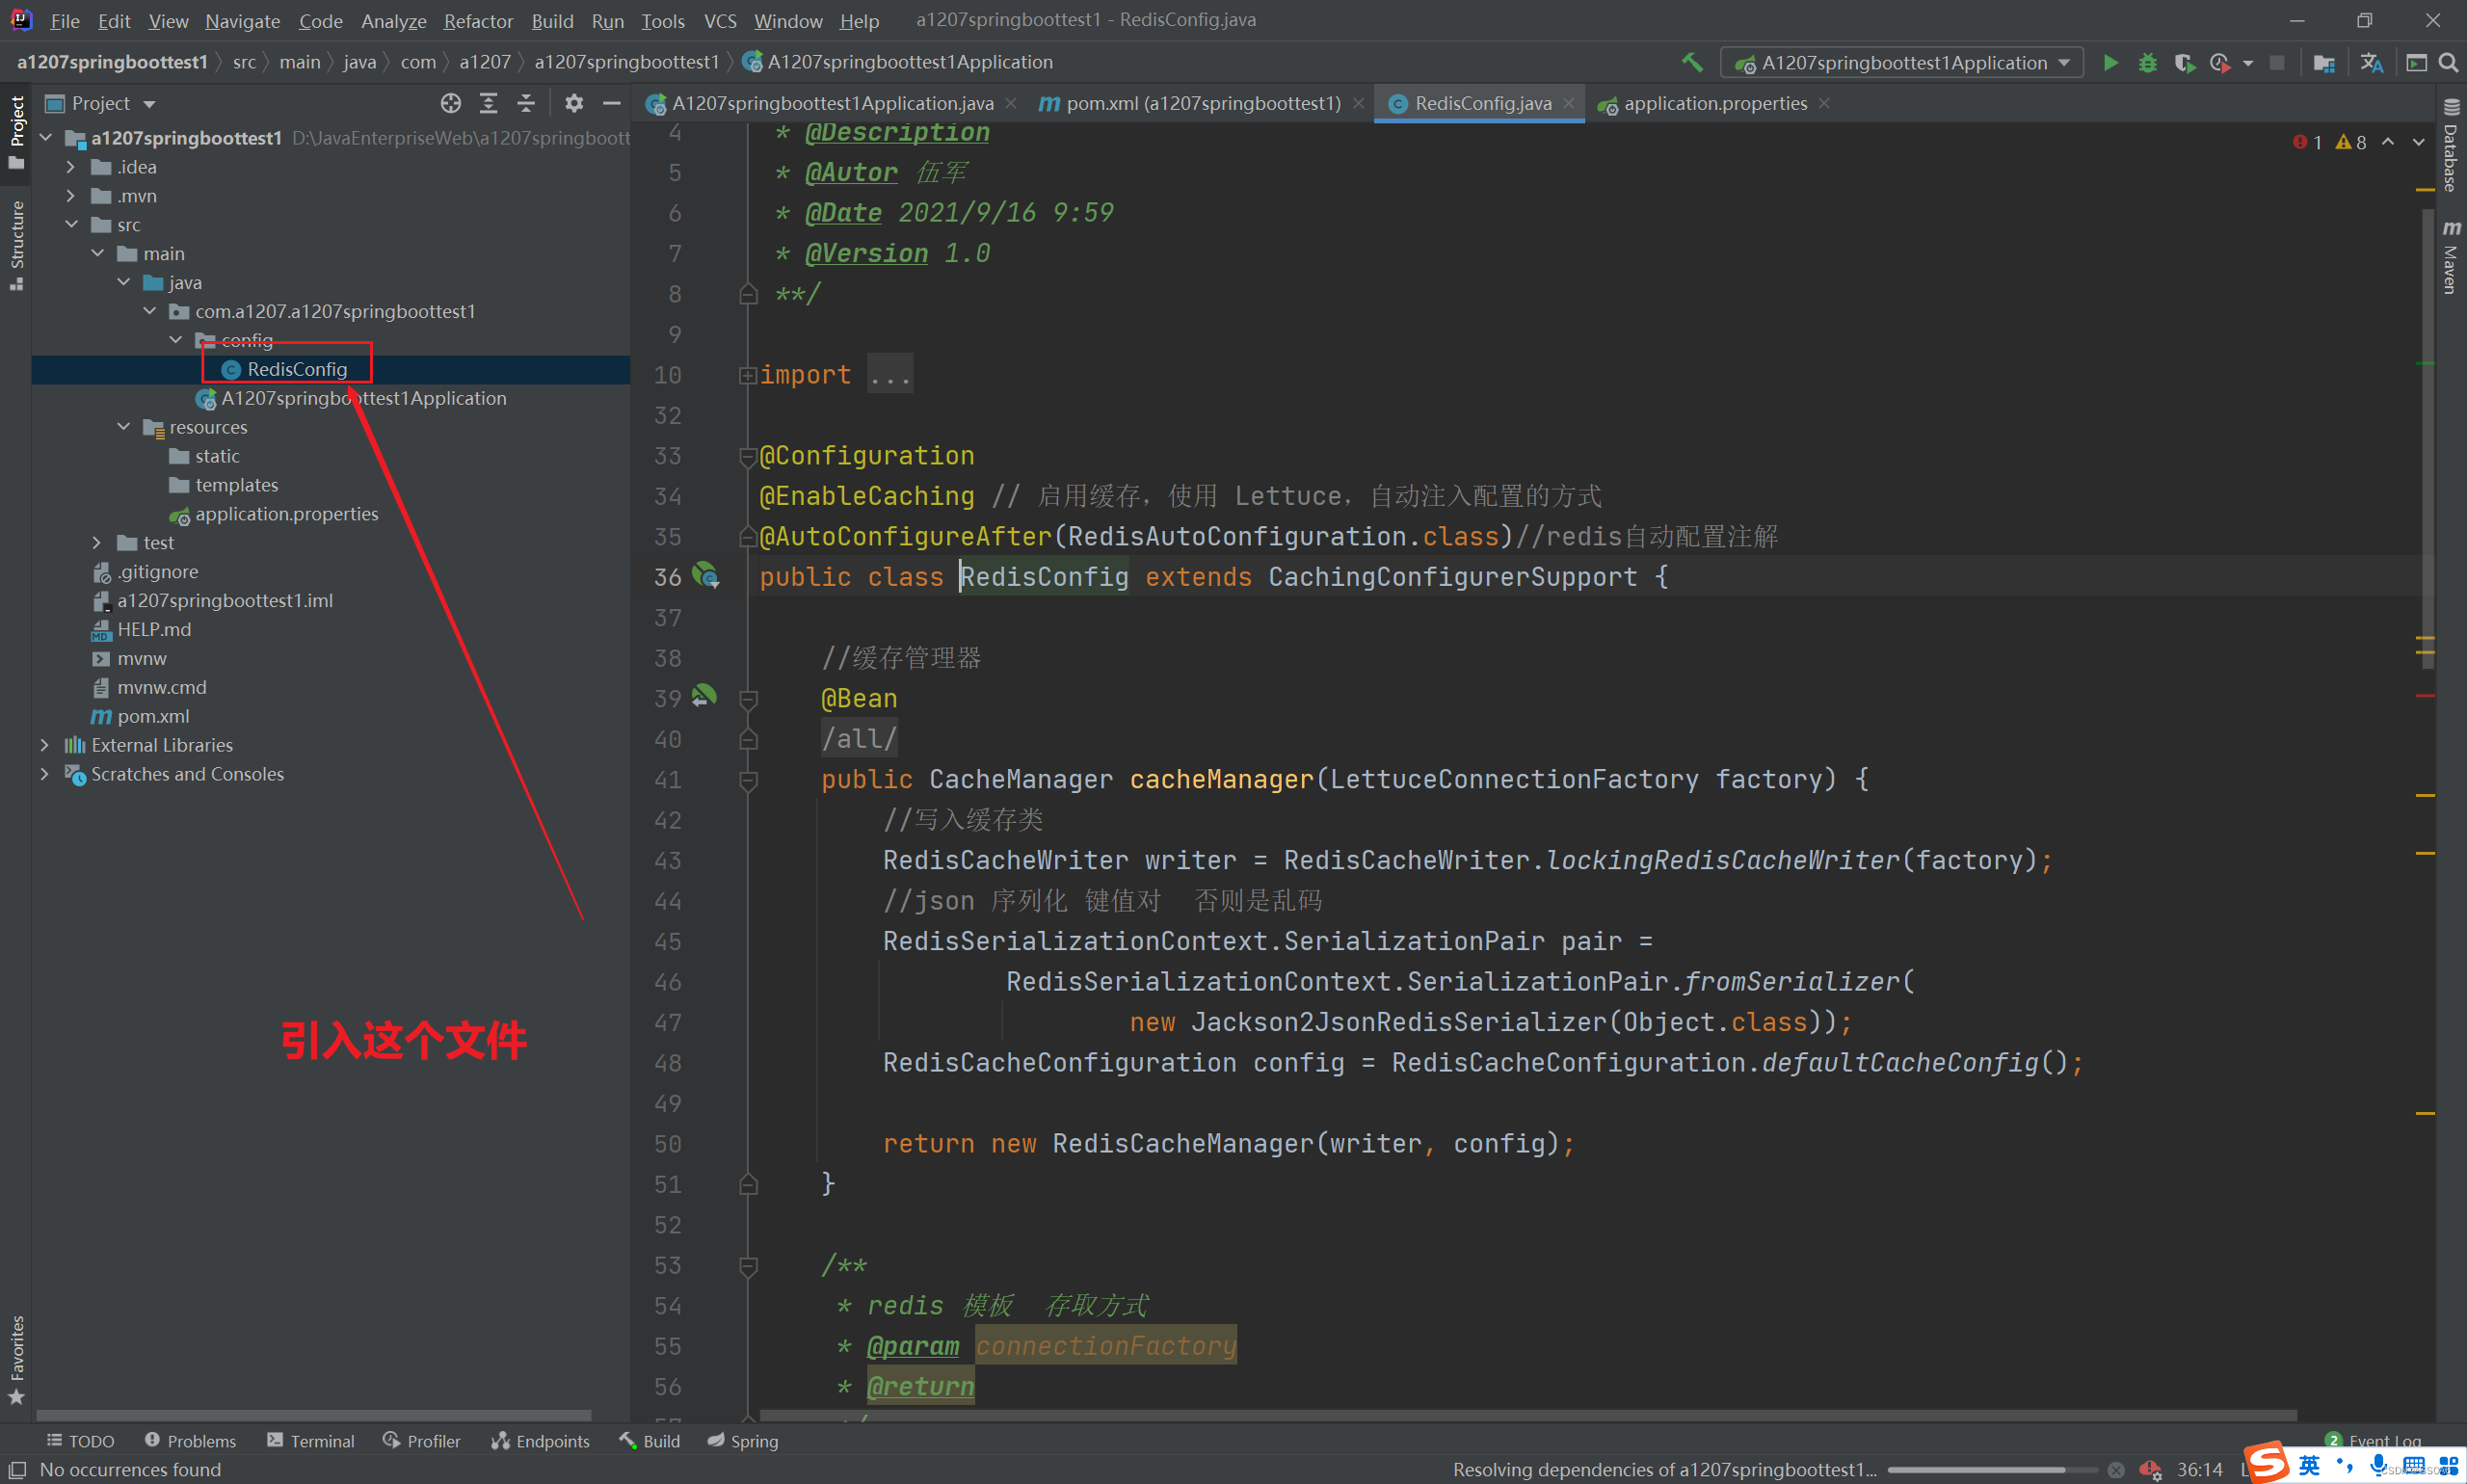
Task: Click the Project panel horizontal scrollbar
Action: (313, 1415)
